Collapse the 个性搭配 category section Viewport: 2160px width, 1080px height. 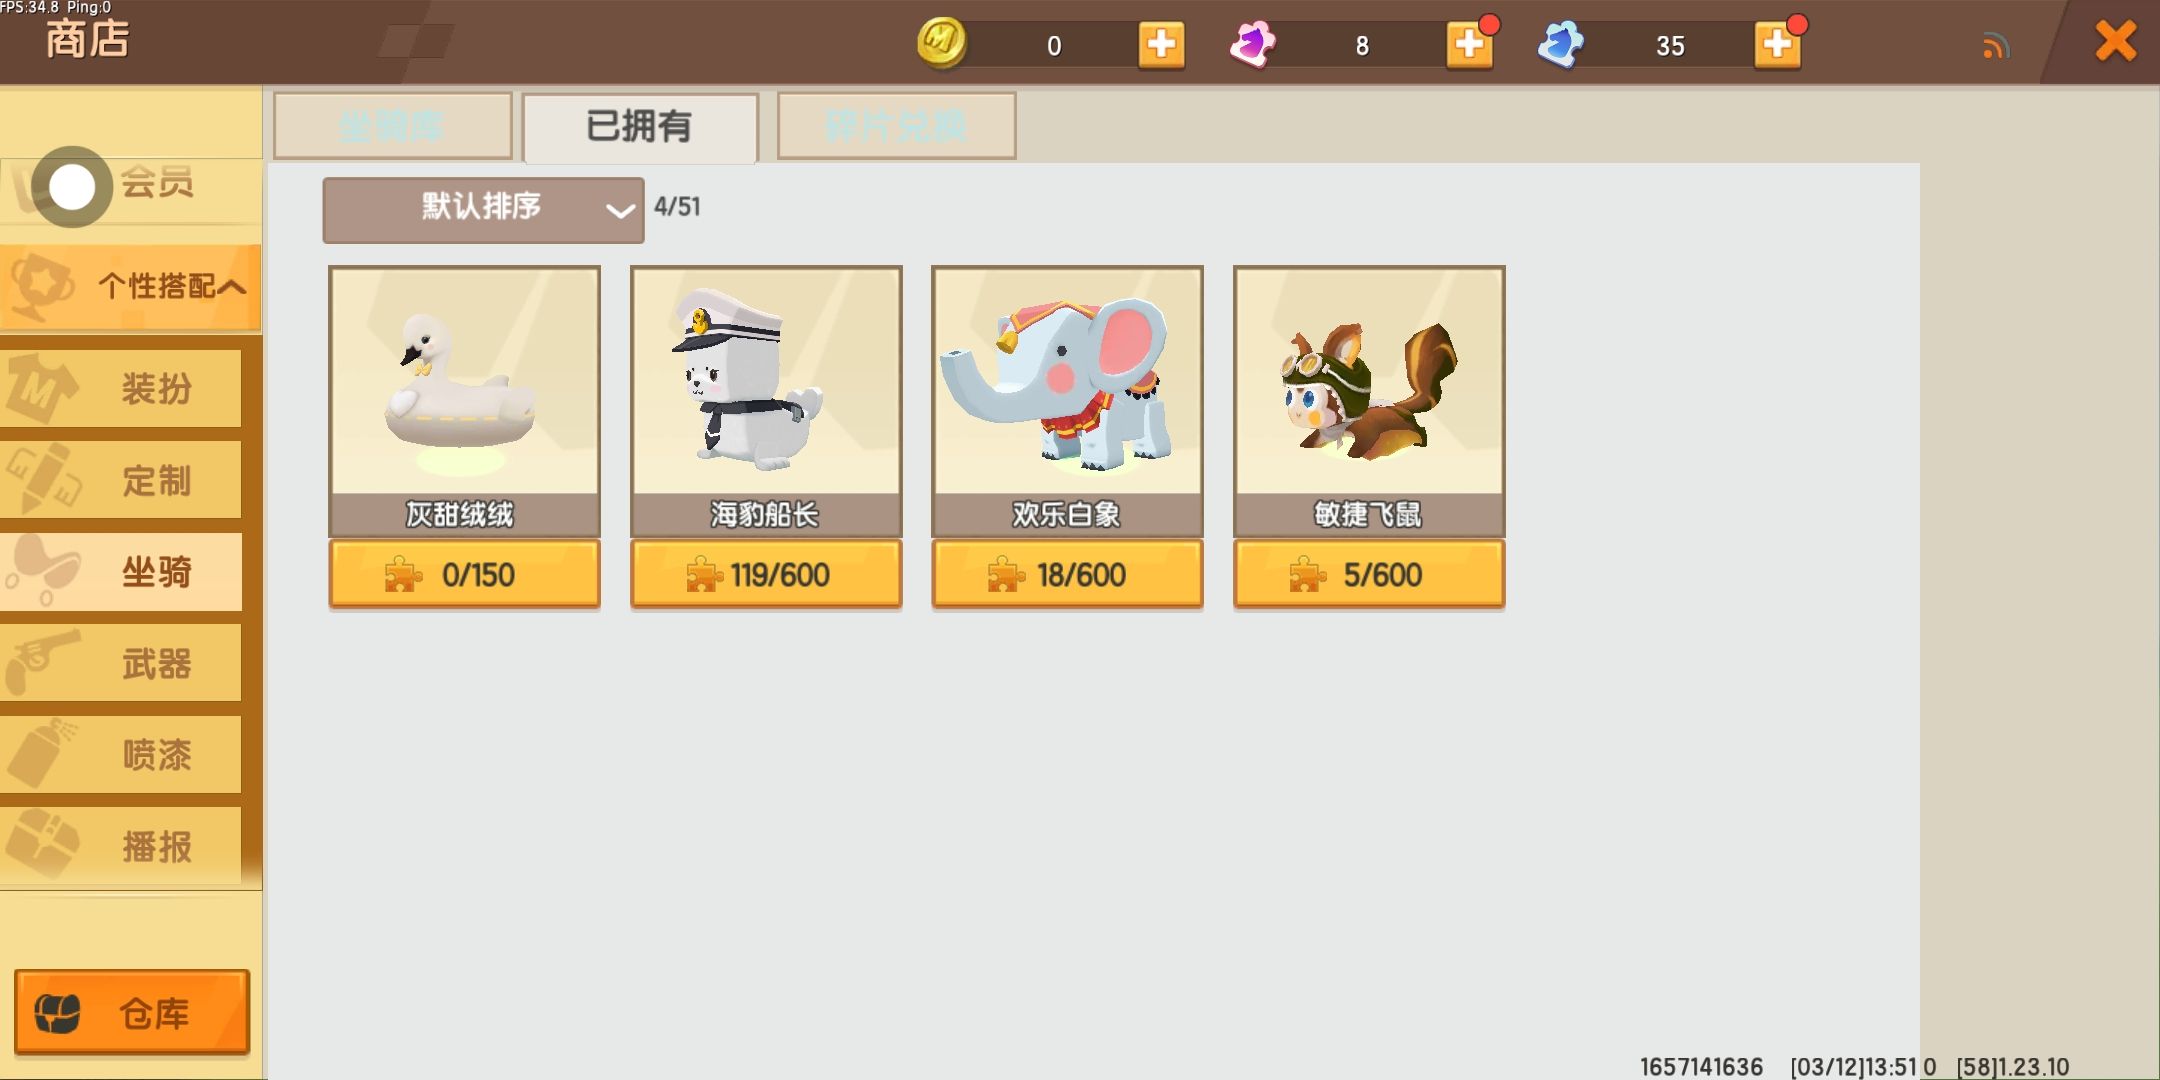(130, 287)
